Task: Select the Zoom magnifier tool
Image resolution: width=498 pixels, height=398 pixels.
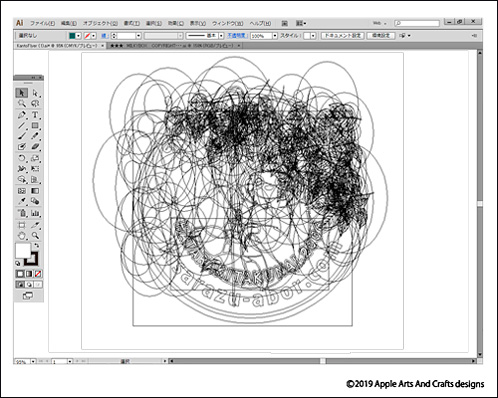Action: click(x=35, y=236)
